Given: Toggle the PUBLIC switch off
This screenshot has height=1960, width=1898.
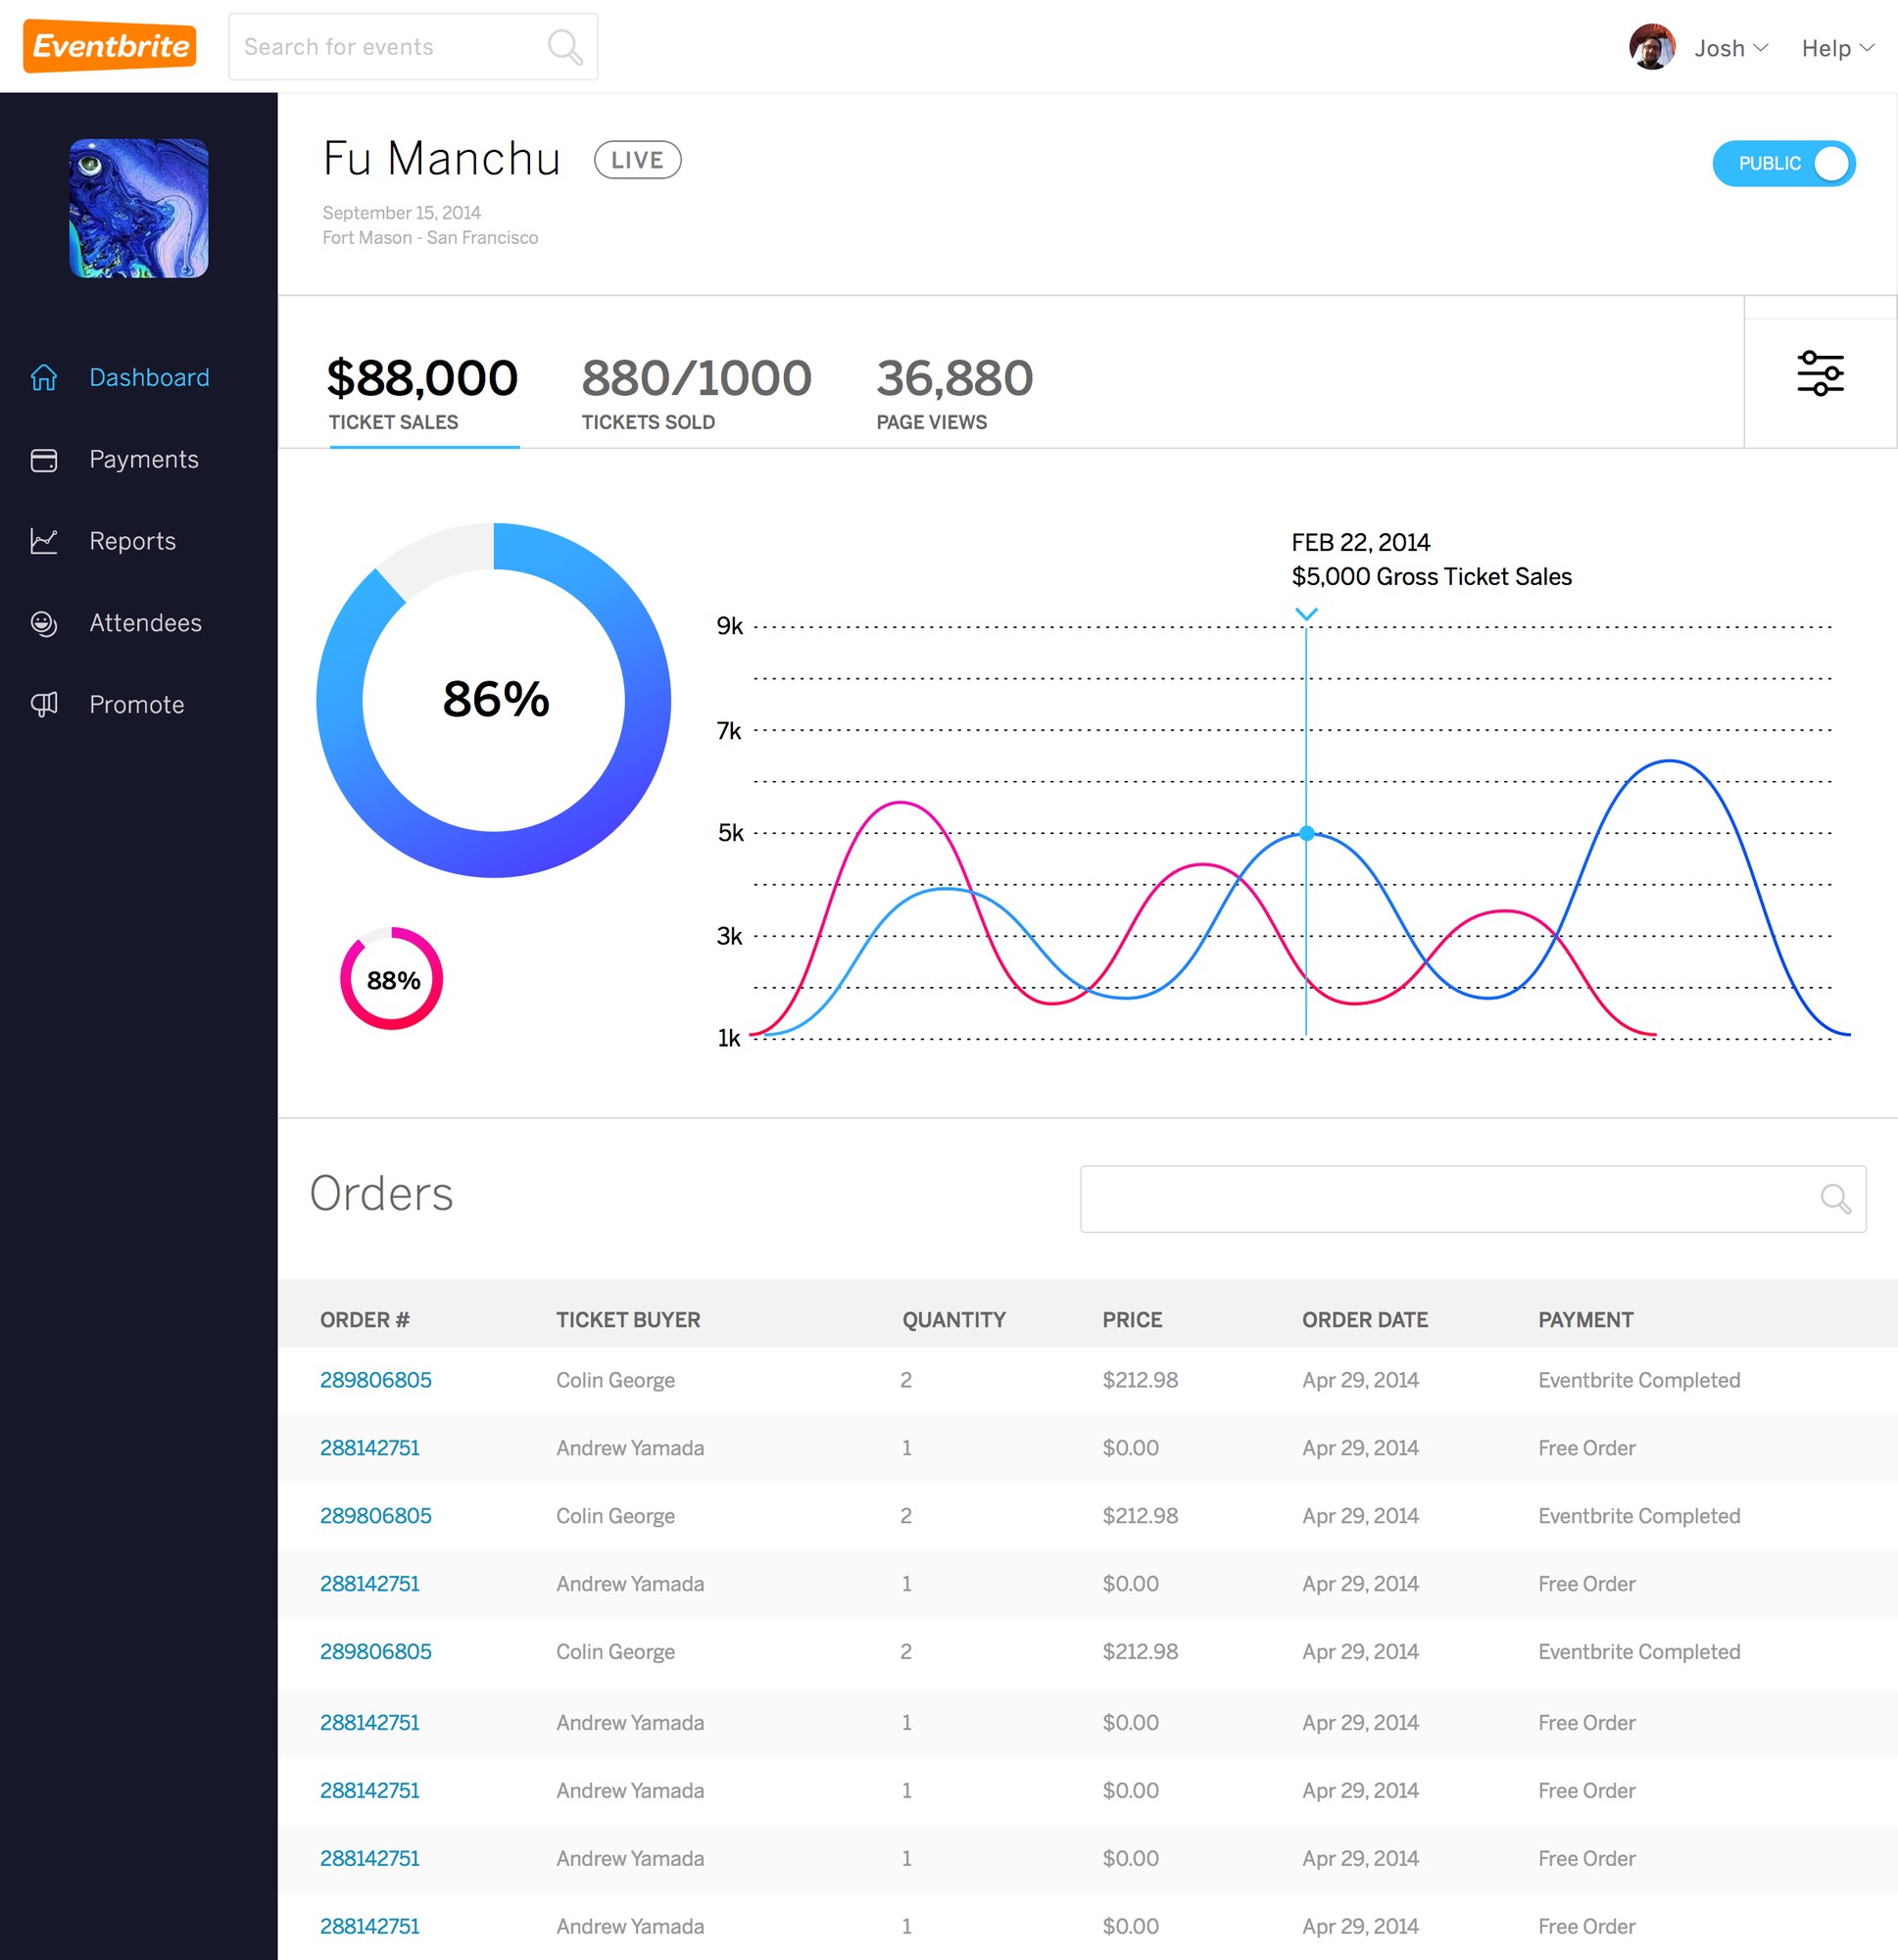Looking at the screenshot, I should 1784,163.
